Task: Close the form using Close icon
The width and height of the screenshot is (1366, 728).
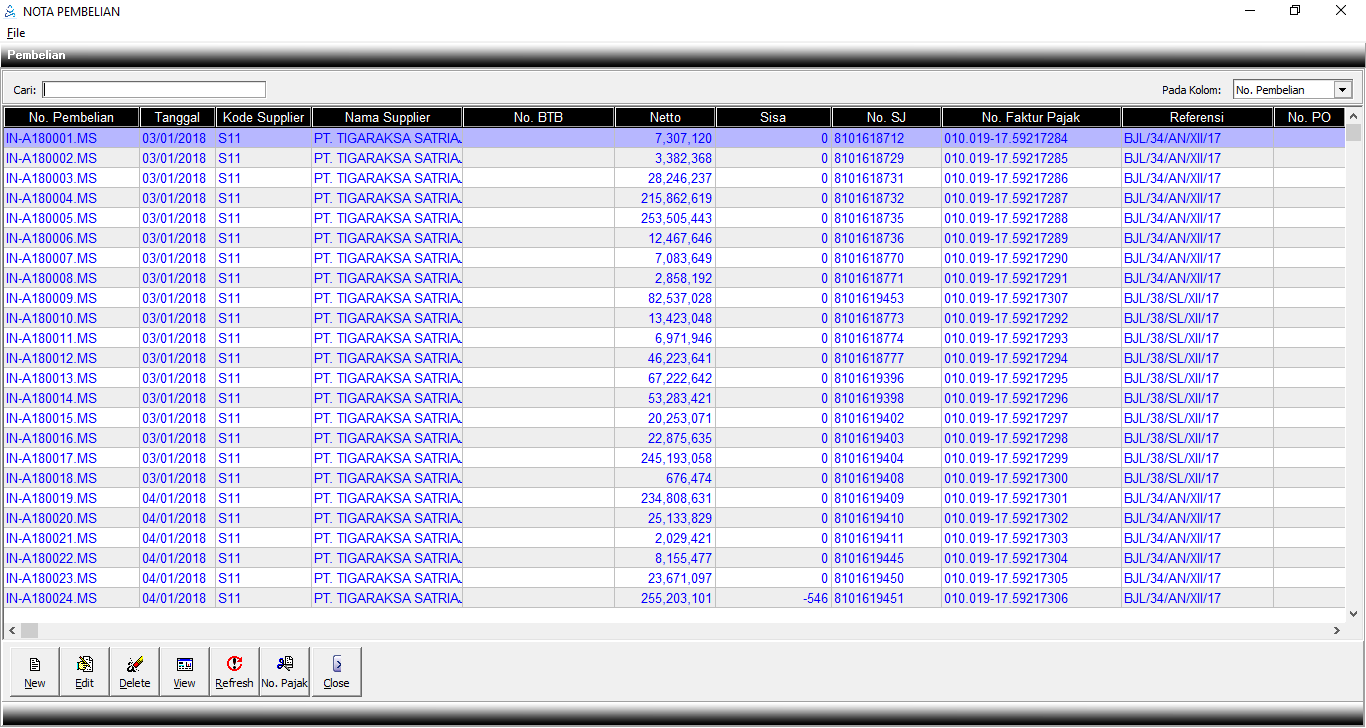Action: pyautogui.click(x=336, y=671)
